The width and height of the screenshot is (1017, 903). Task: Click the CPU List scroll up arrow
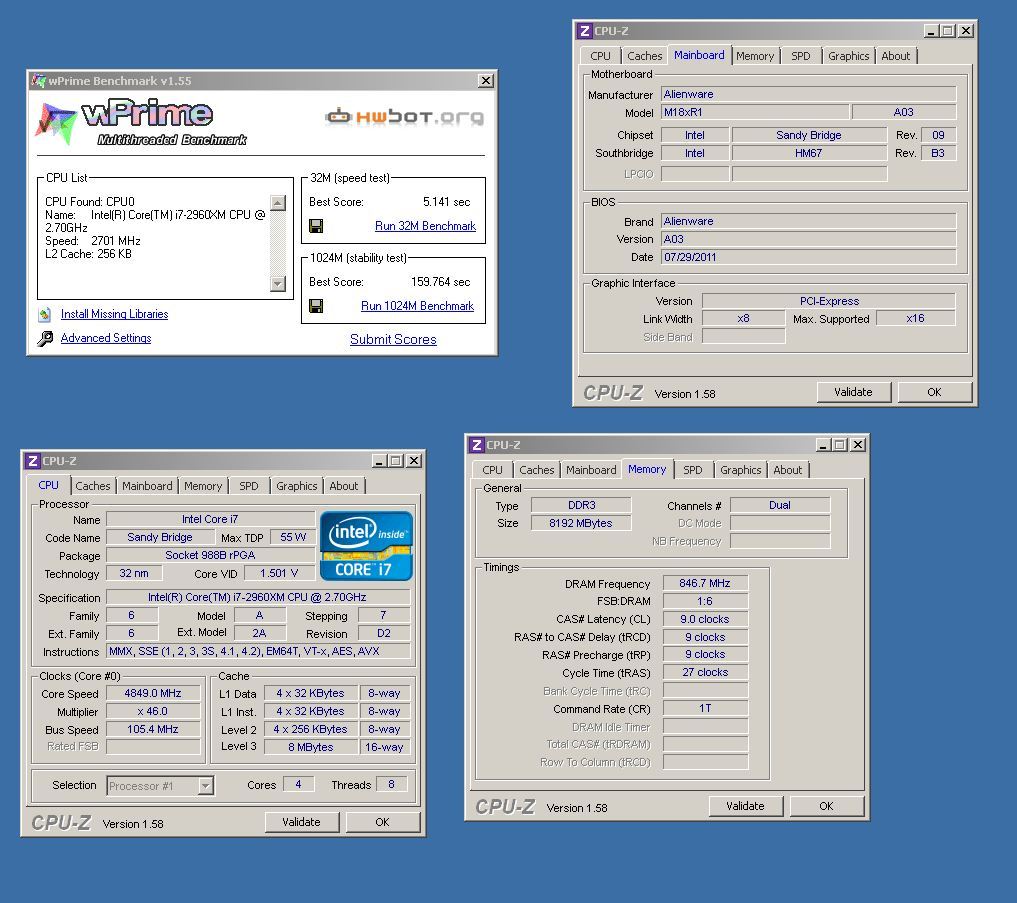pos(278,202)
